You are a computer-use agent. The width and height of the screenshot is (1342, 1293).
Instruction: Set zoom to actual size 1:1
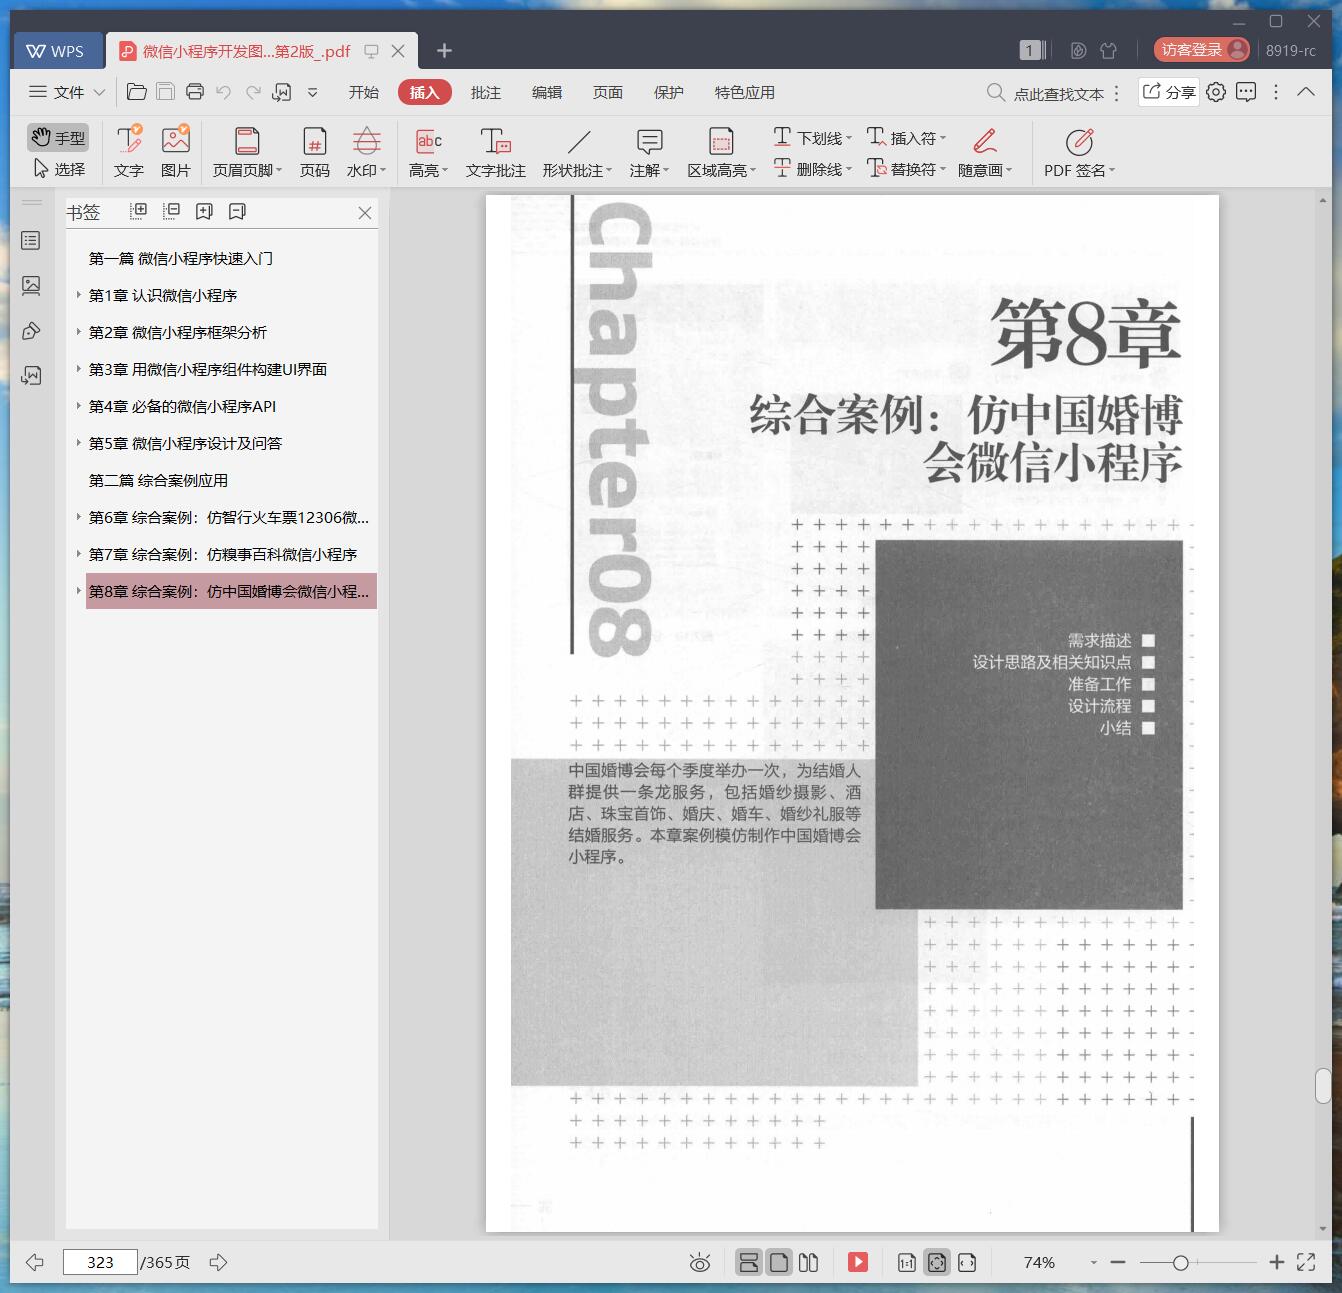(x=906, y=1262)
